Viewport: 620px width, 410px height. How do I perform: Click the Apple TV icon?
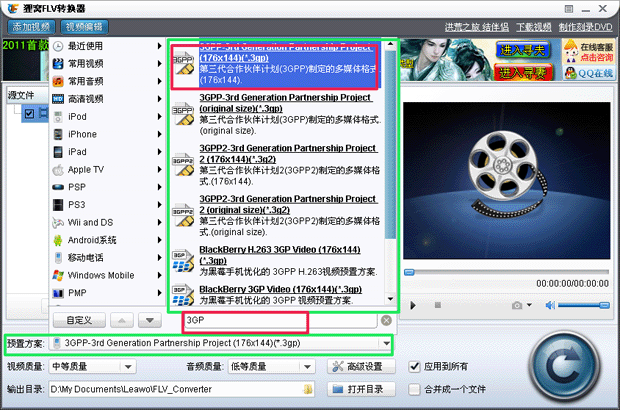pyautogui.click(x=58, y=170)
